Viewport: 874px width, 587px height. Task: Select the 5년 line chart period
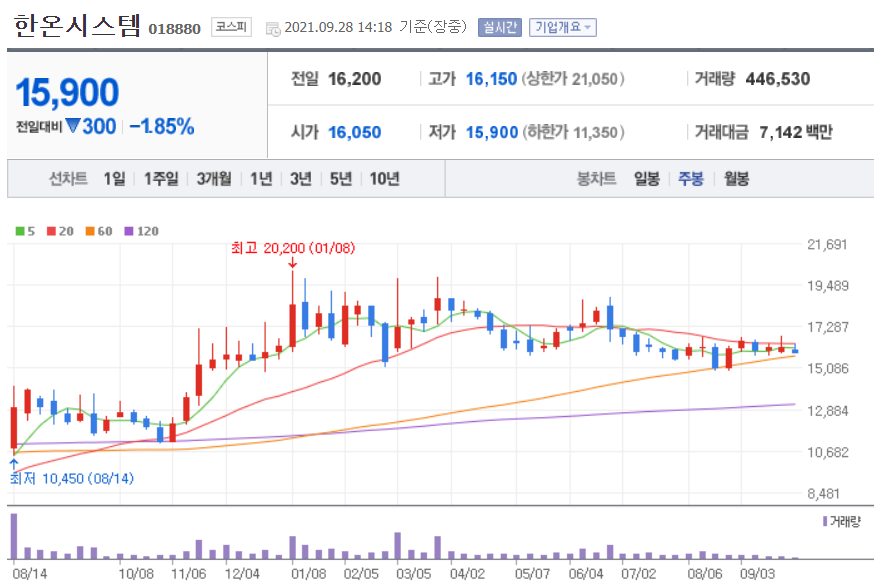(x=341, y=179)
